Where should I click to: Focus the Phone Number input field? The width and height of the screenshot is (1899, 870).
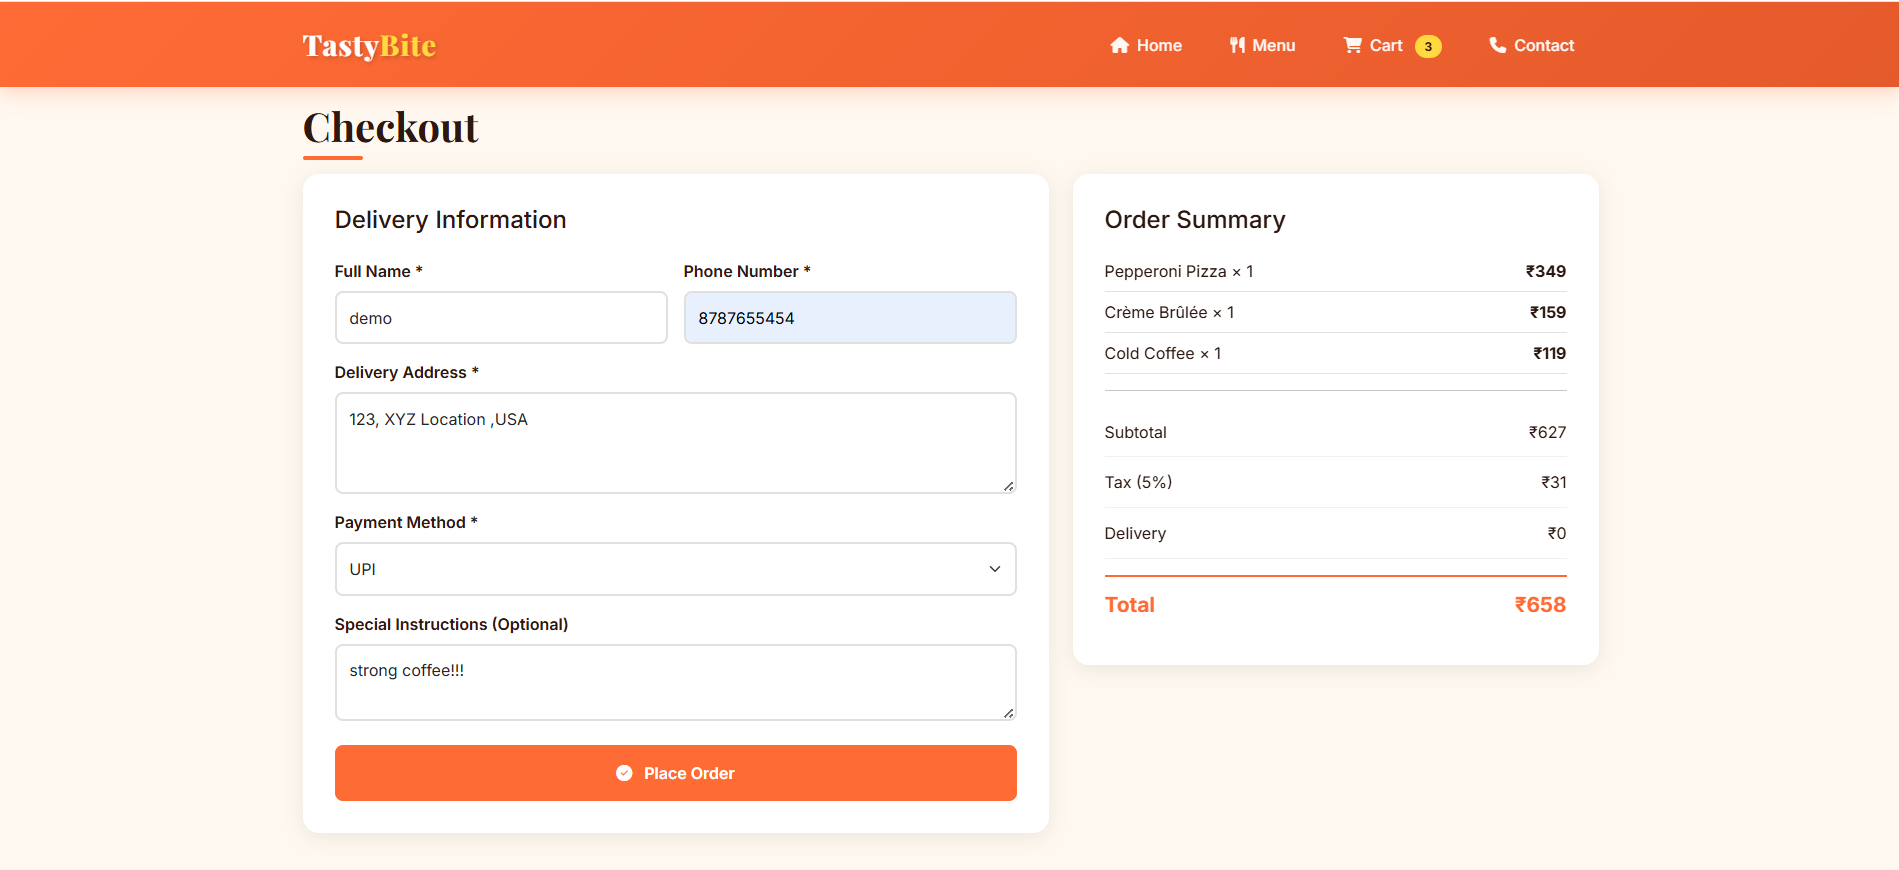pos(850,318)
